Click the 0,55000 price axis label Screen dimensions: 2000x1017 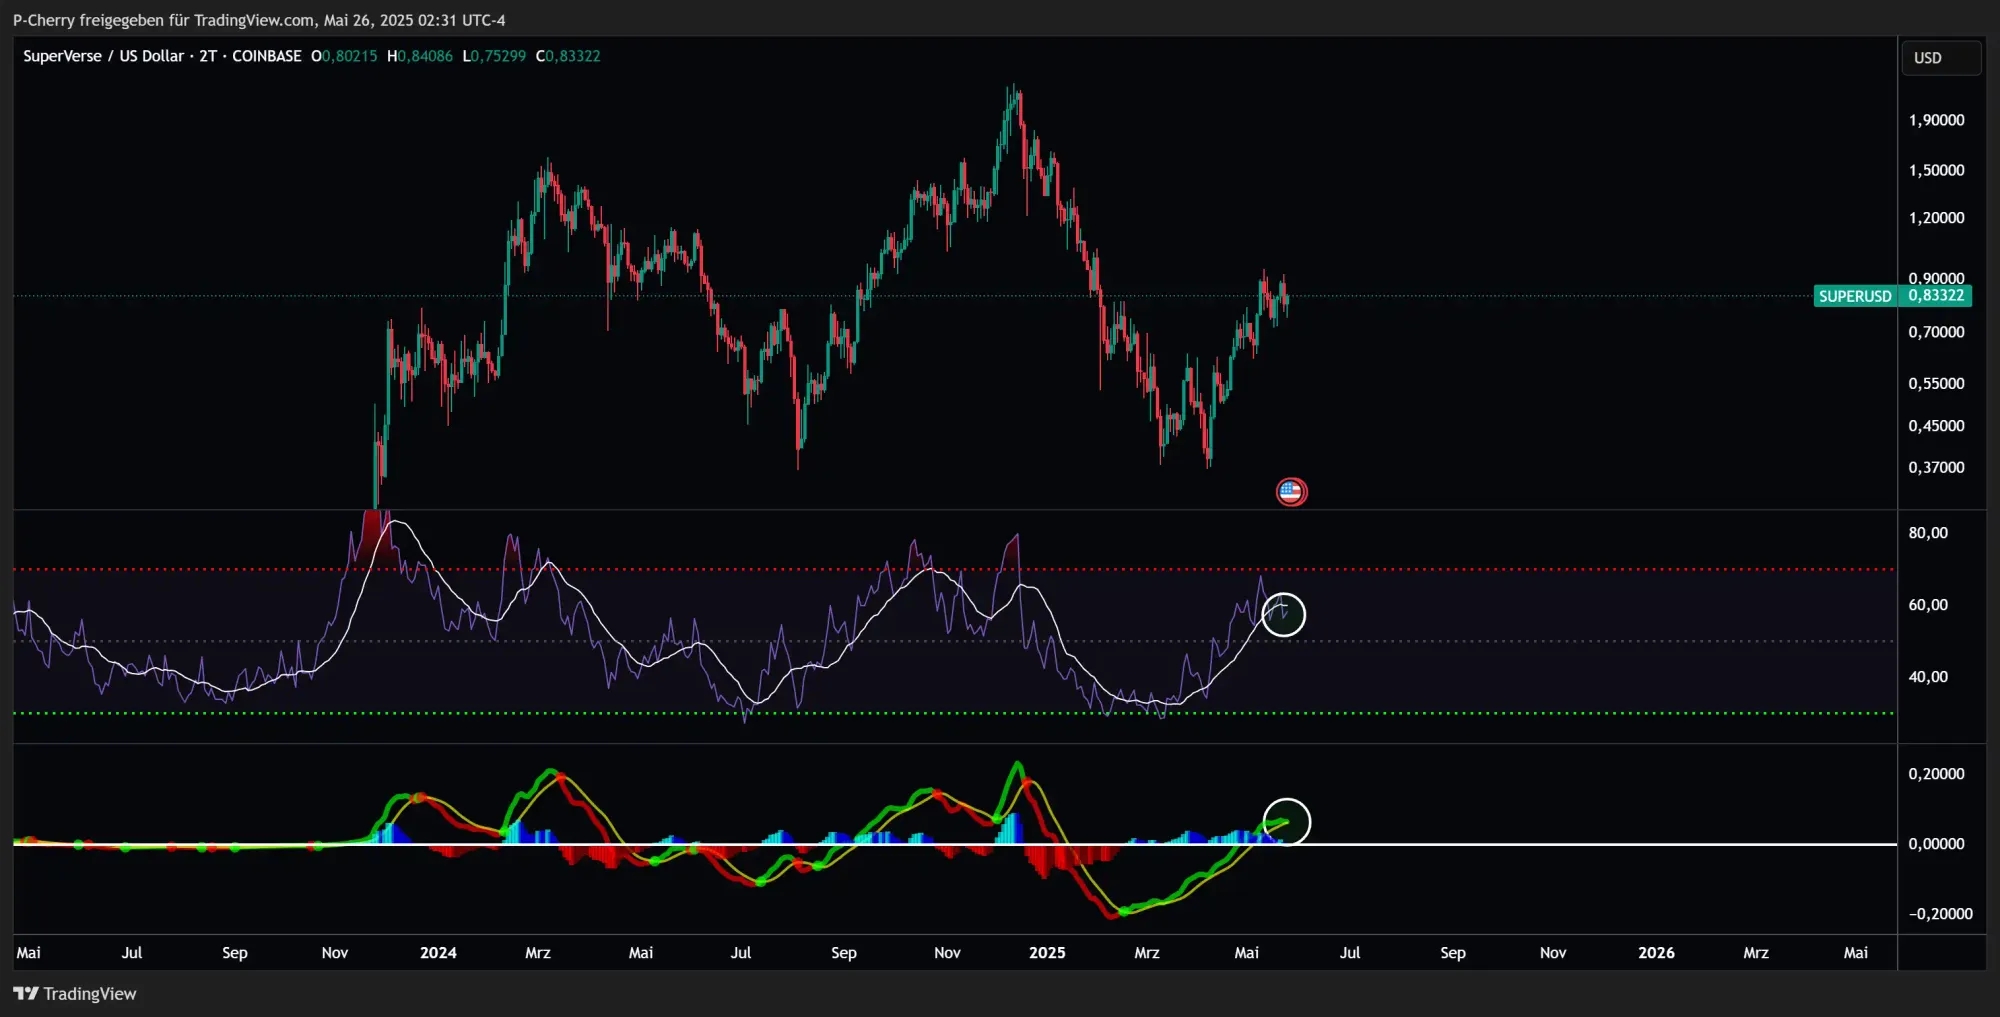click(1936, 384)
